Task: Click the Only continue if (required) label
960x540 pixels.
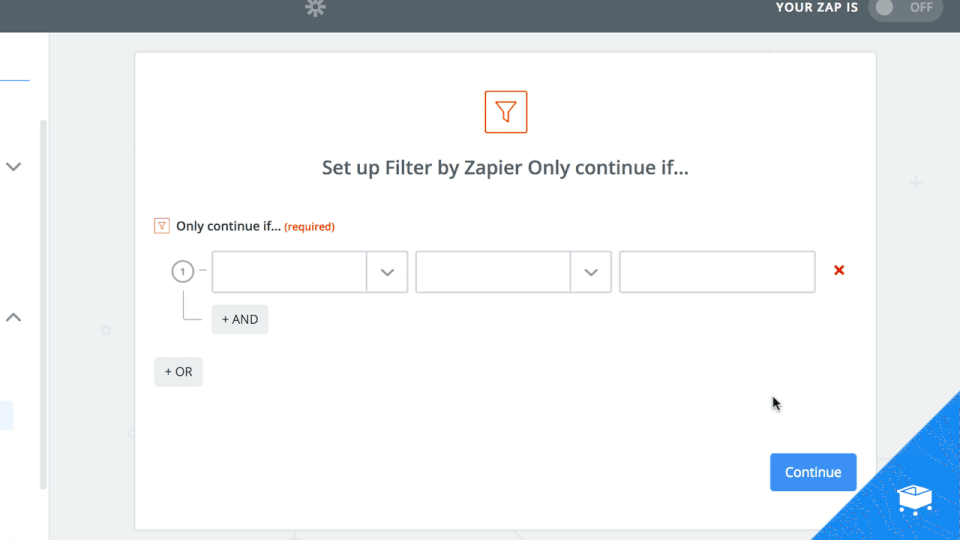Action: [x=254, y=226]
